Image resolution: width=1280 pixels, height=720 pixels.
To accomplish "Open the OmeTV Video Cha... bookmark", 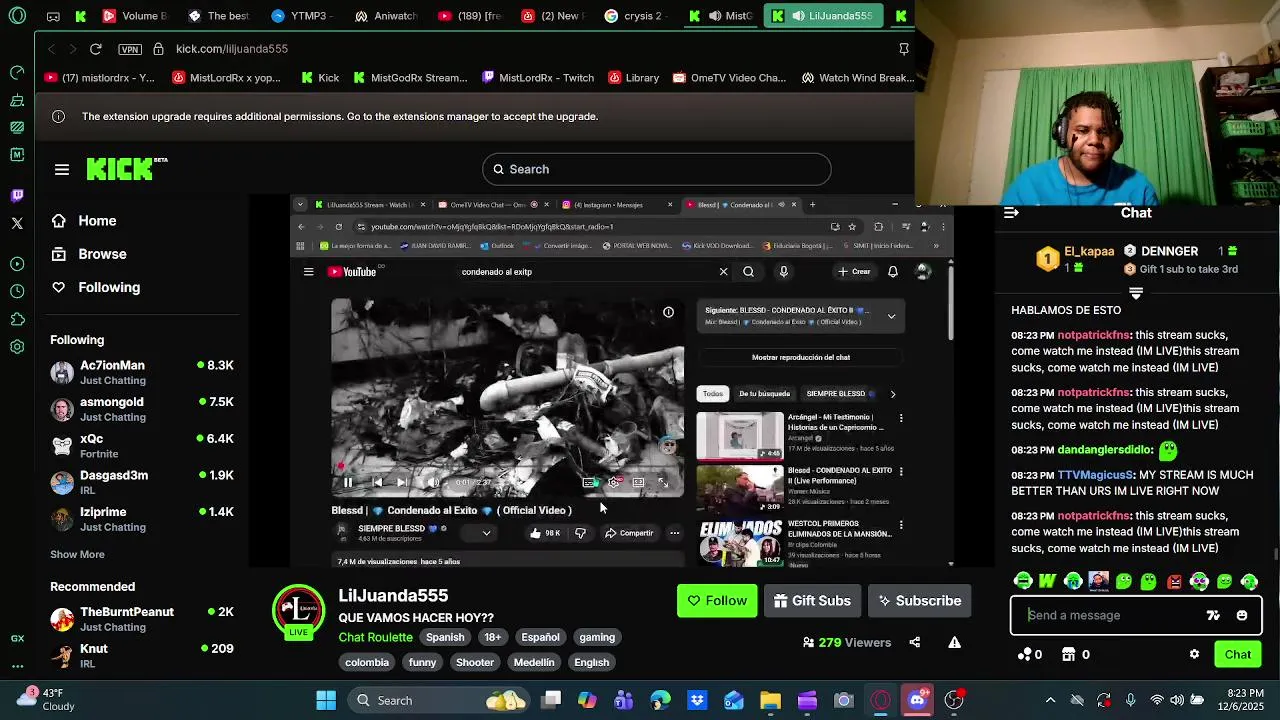I will point(729,78).
